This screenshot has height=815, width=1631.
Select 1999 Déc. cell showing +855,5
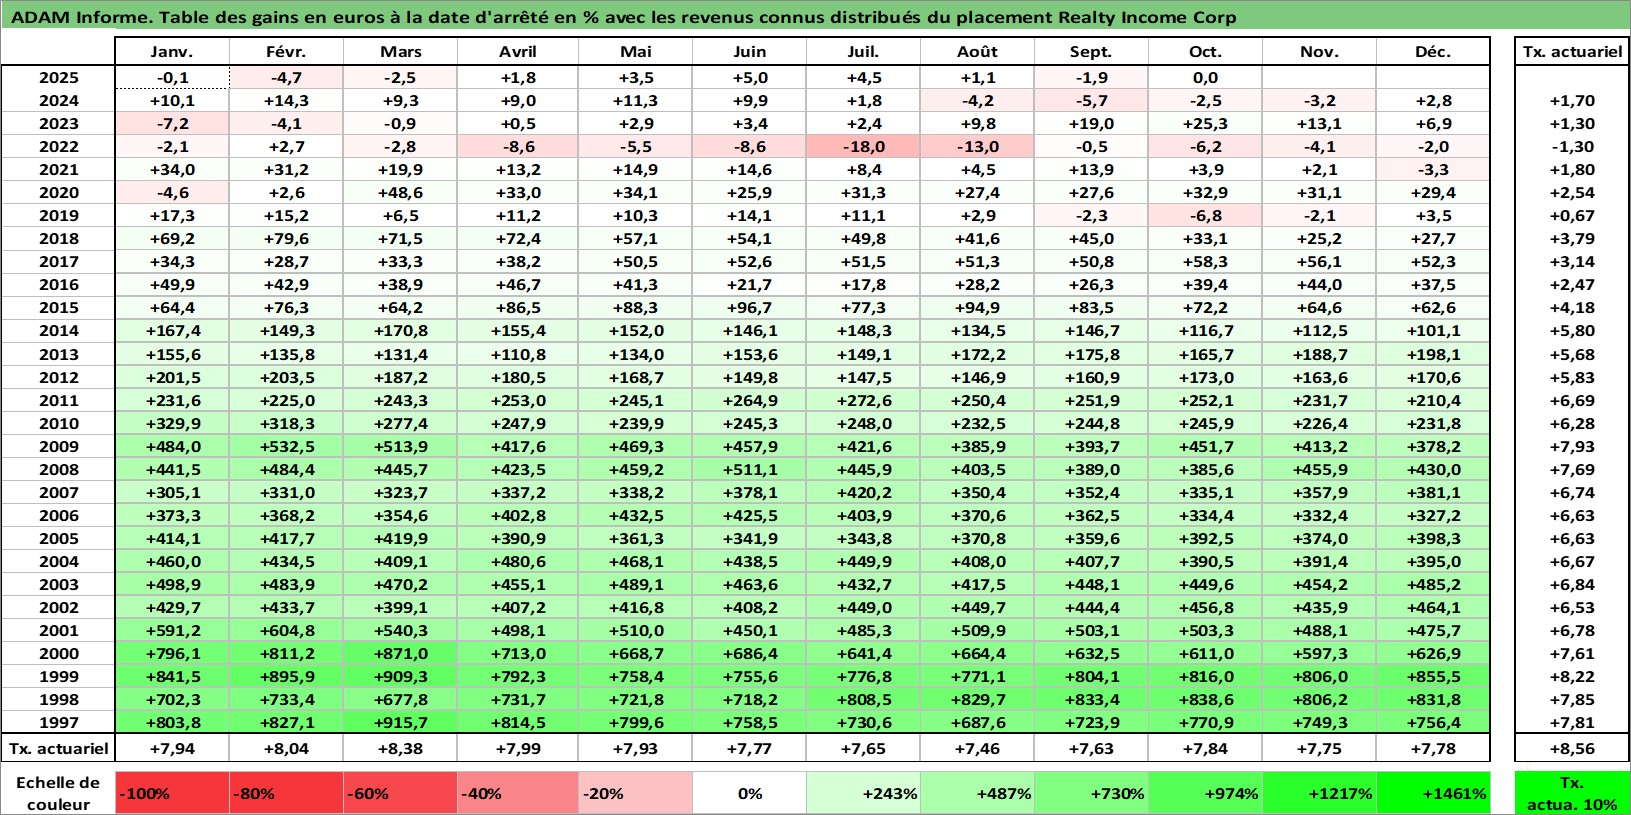tap(1433, 676)
